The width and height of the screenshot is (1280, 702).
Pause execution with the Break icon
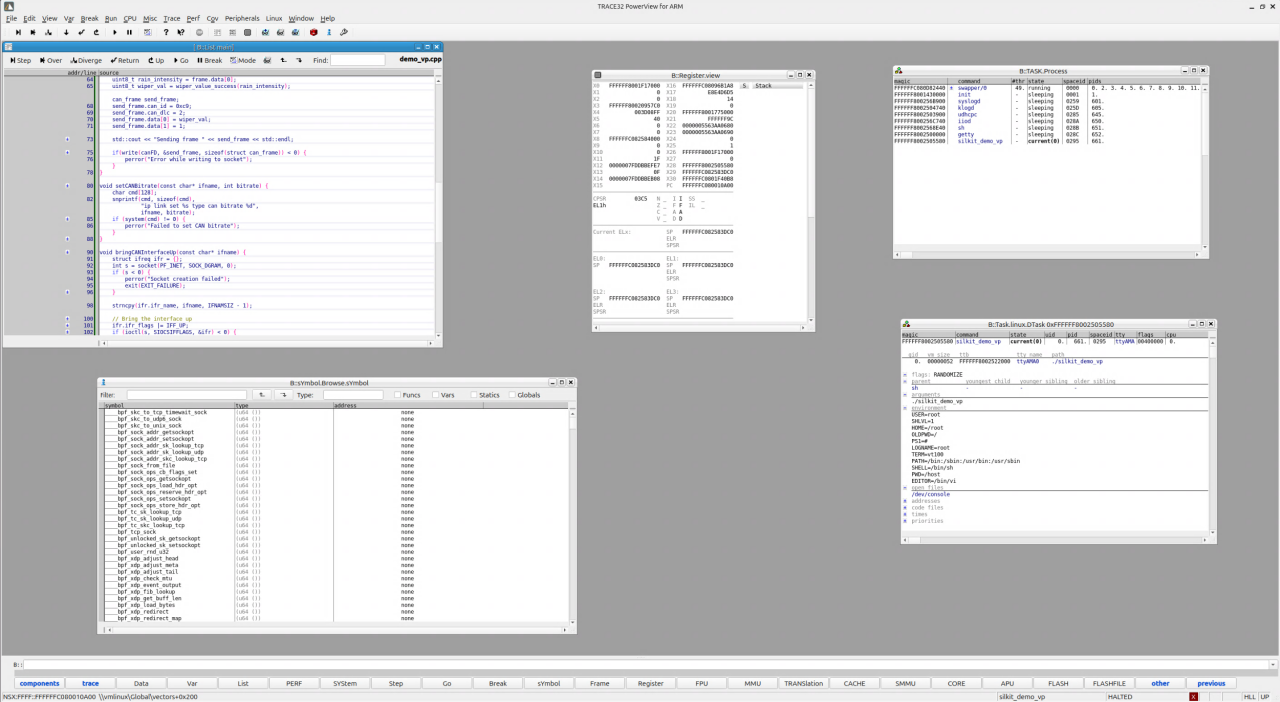pos(129,32)
